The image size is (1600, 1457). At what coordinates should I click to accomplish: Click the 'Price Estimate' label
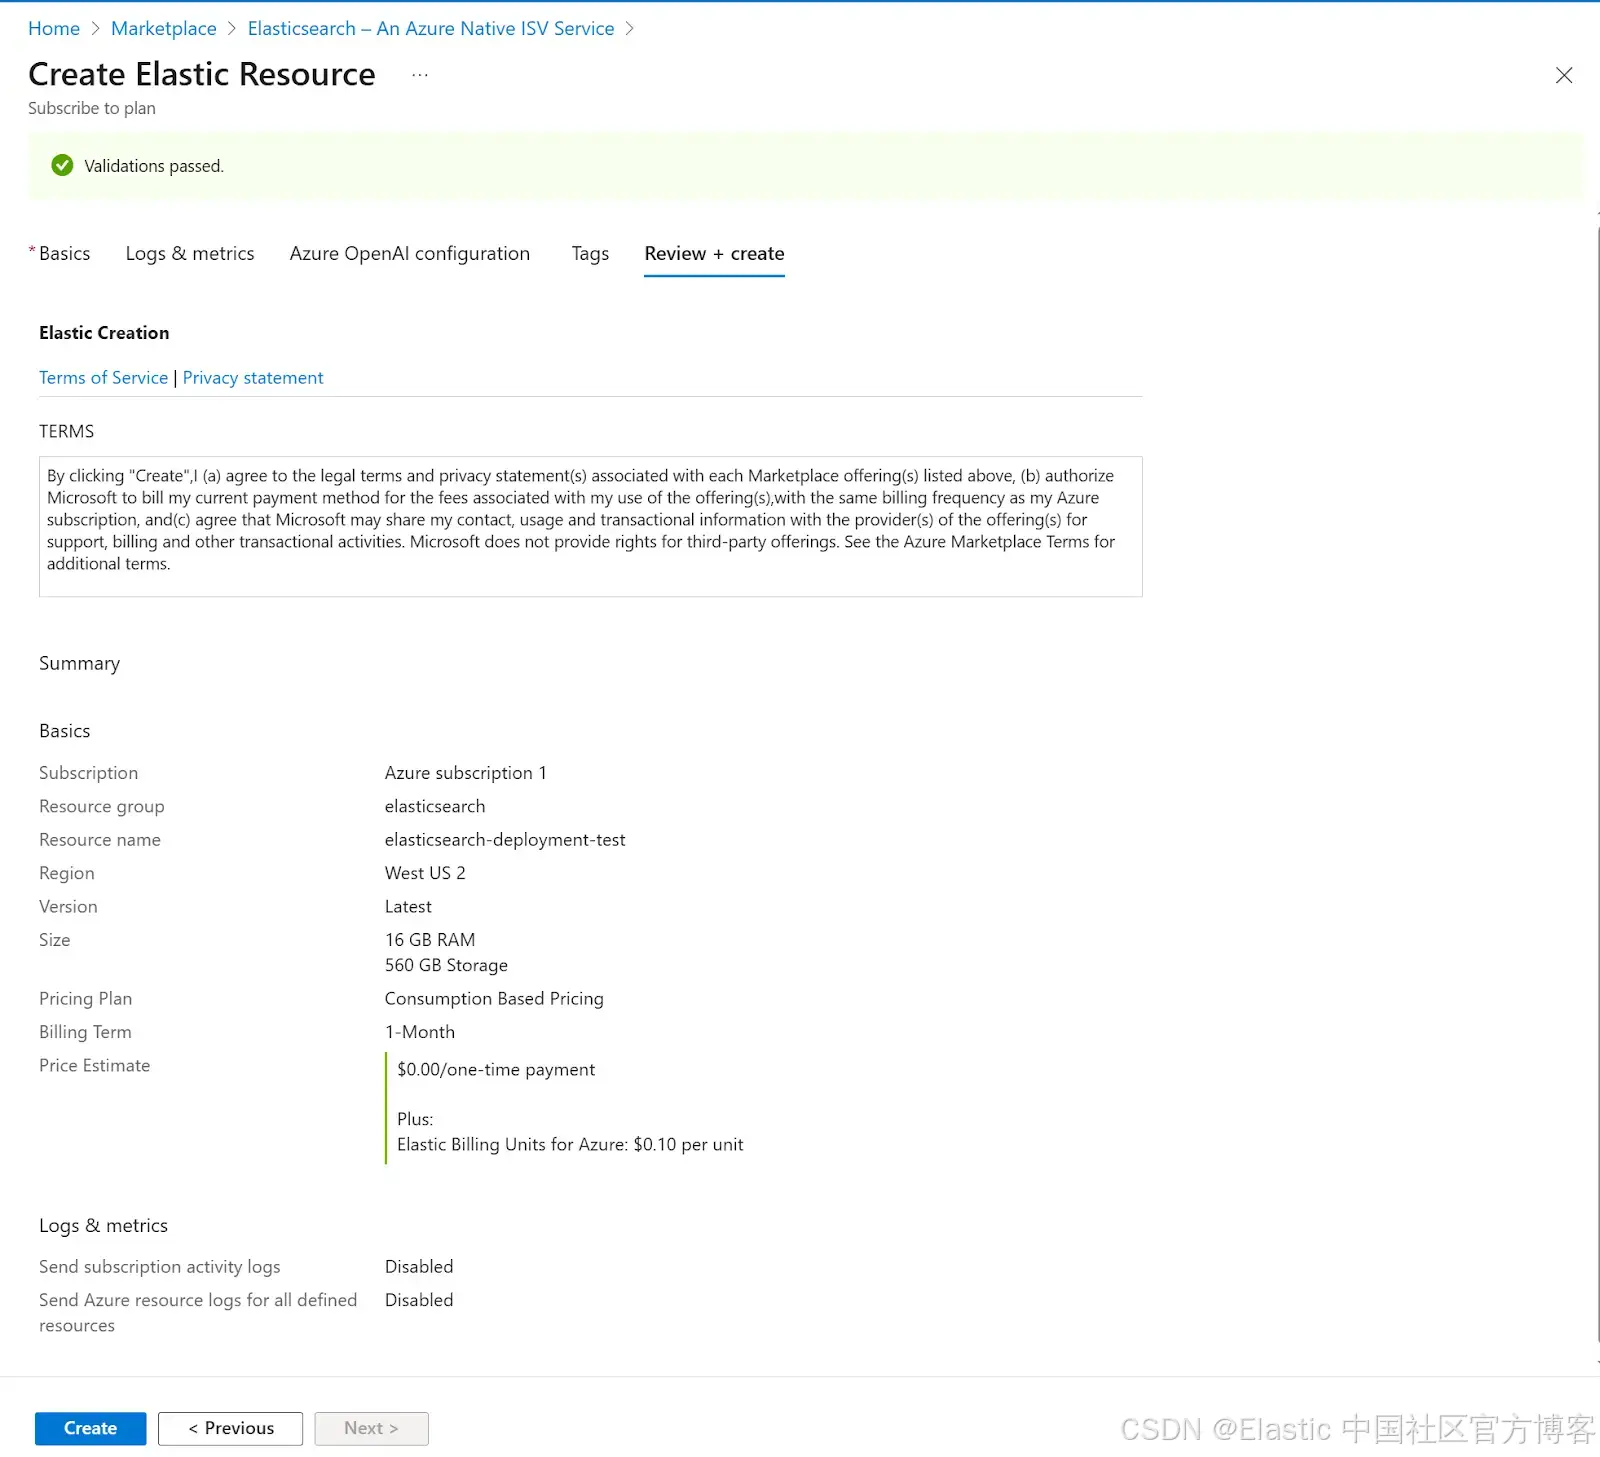coord(94,1065)
